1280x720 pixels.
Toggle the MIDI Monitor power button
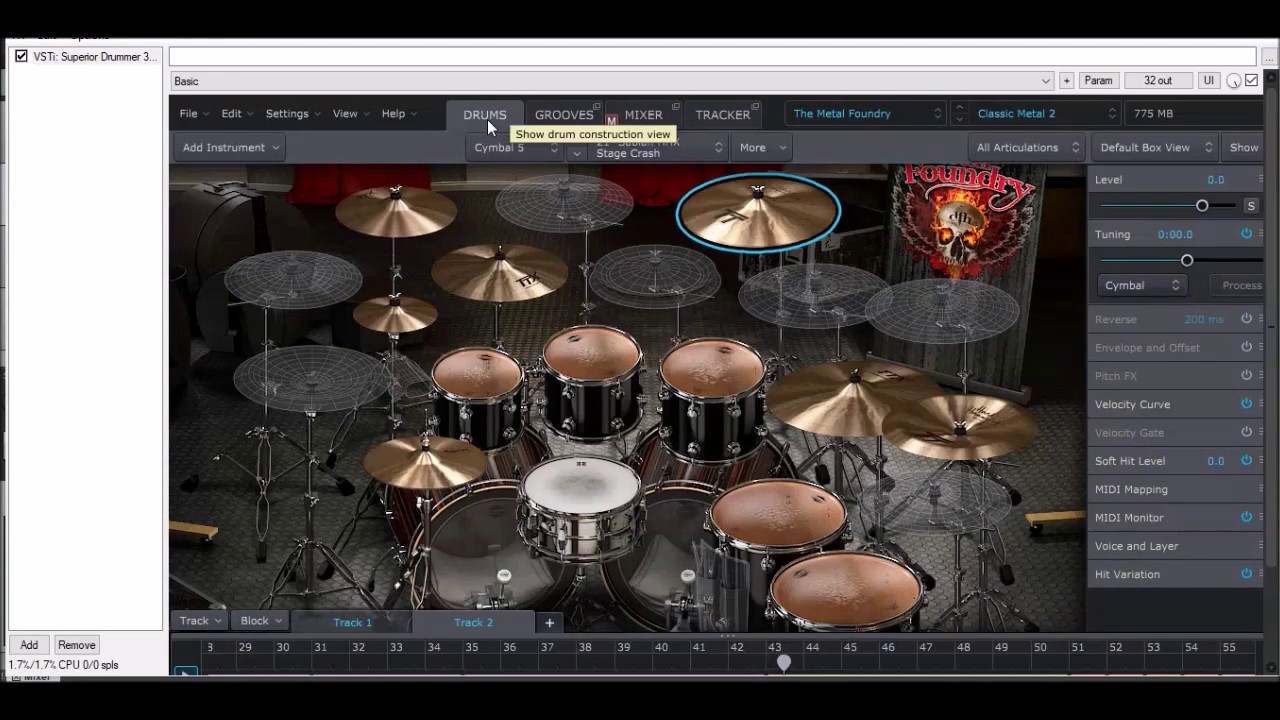click(x=1246, y=517)
